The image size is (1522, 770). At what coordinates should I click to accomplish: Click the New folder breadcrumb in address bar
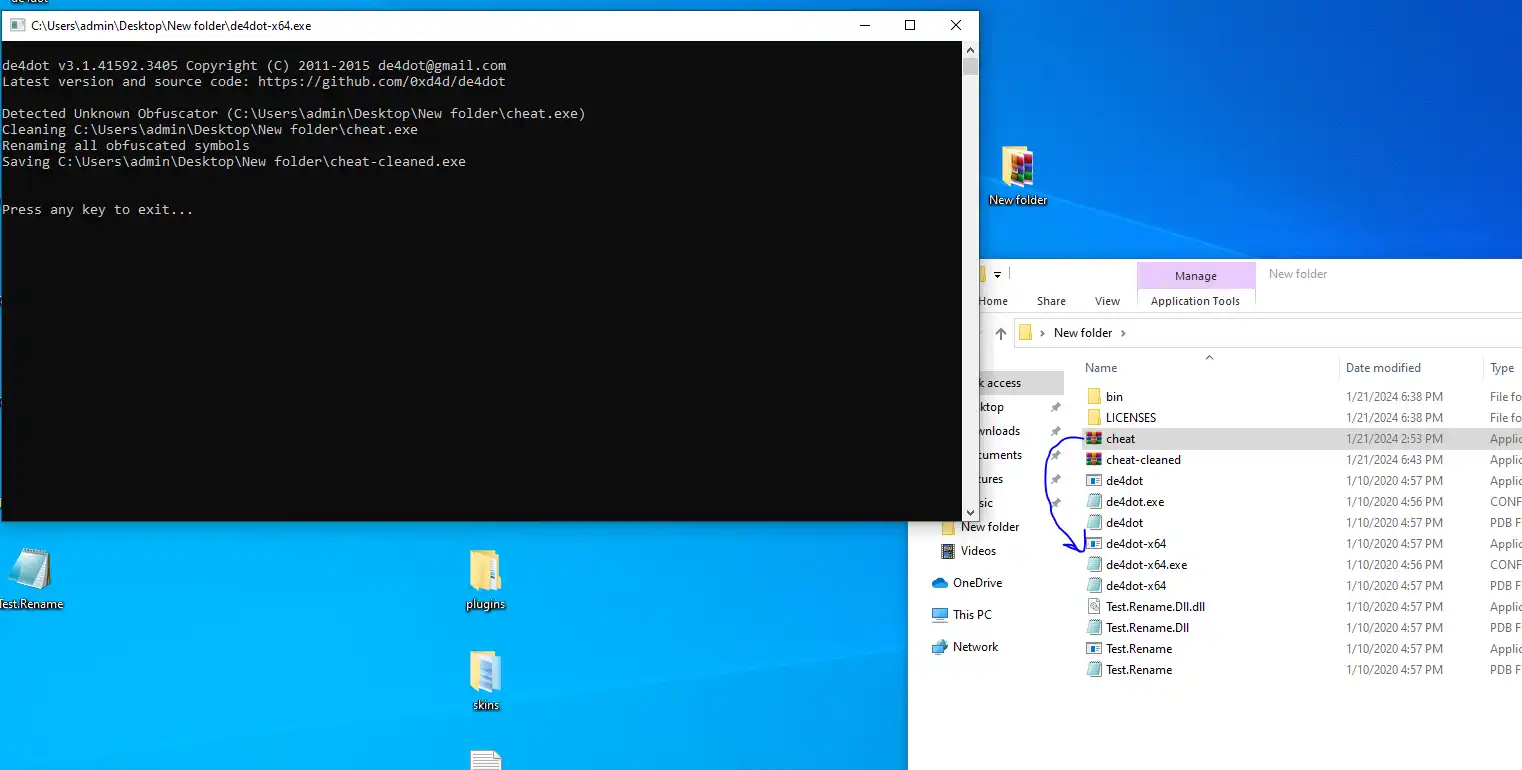coord(1083,333)
